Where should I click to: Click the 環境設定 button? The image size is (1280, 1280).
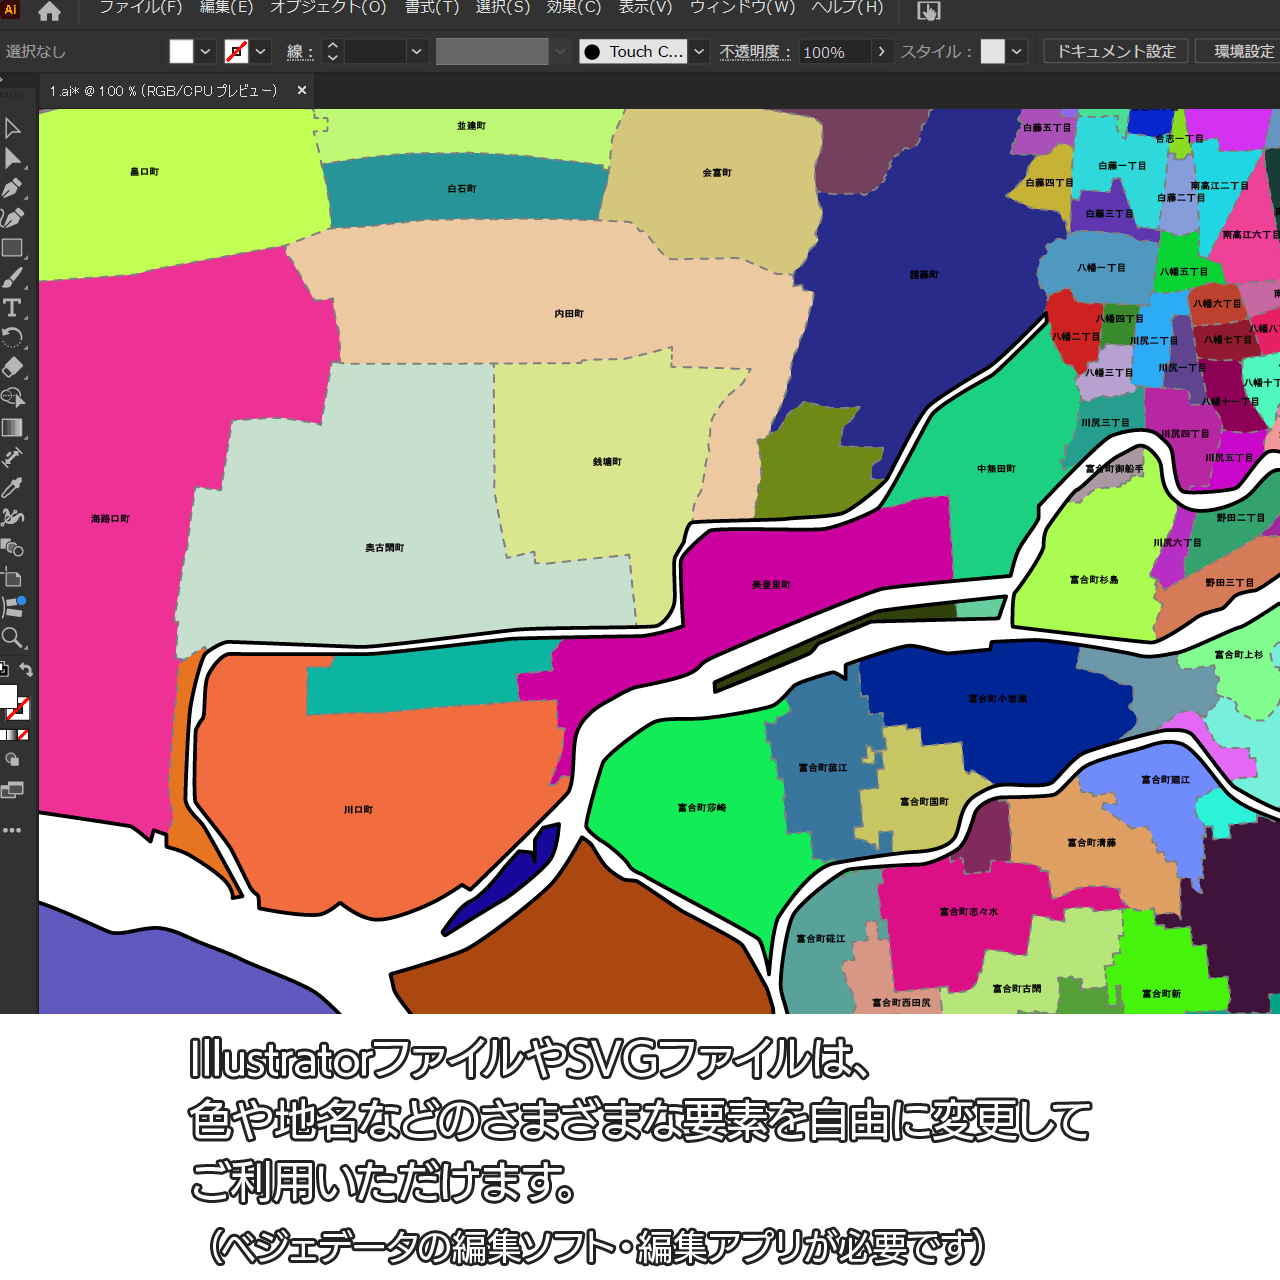(1243, 51)
